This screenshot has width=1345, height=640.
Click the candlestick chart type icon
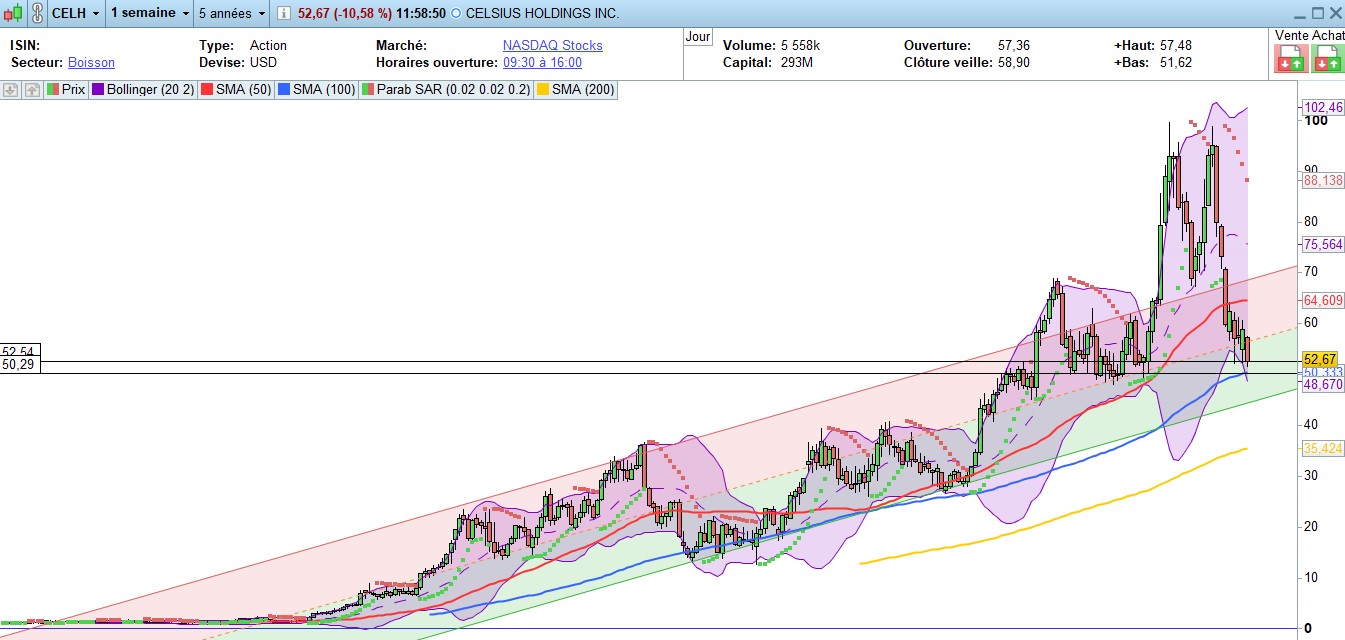coord(13,13)
